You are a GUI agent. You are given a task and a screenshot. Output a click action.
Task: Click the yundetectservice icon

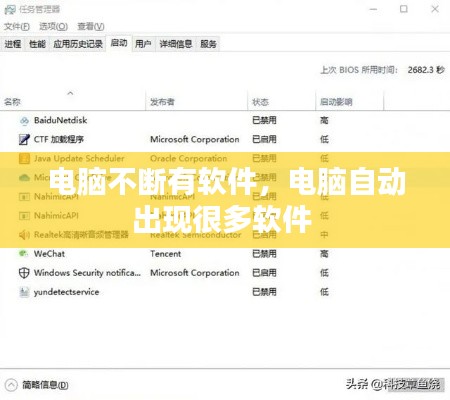click(x=24, y=292)
